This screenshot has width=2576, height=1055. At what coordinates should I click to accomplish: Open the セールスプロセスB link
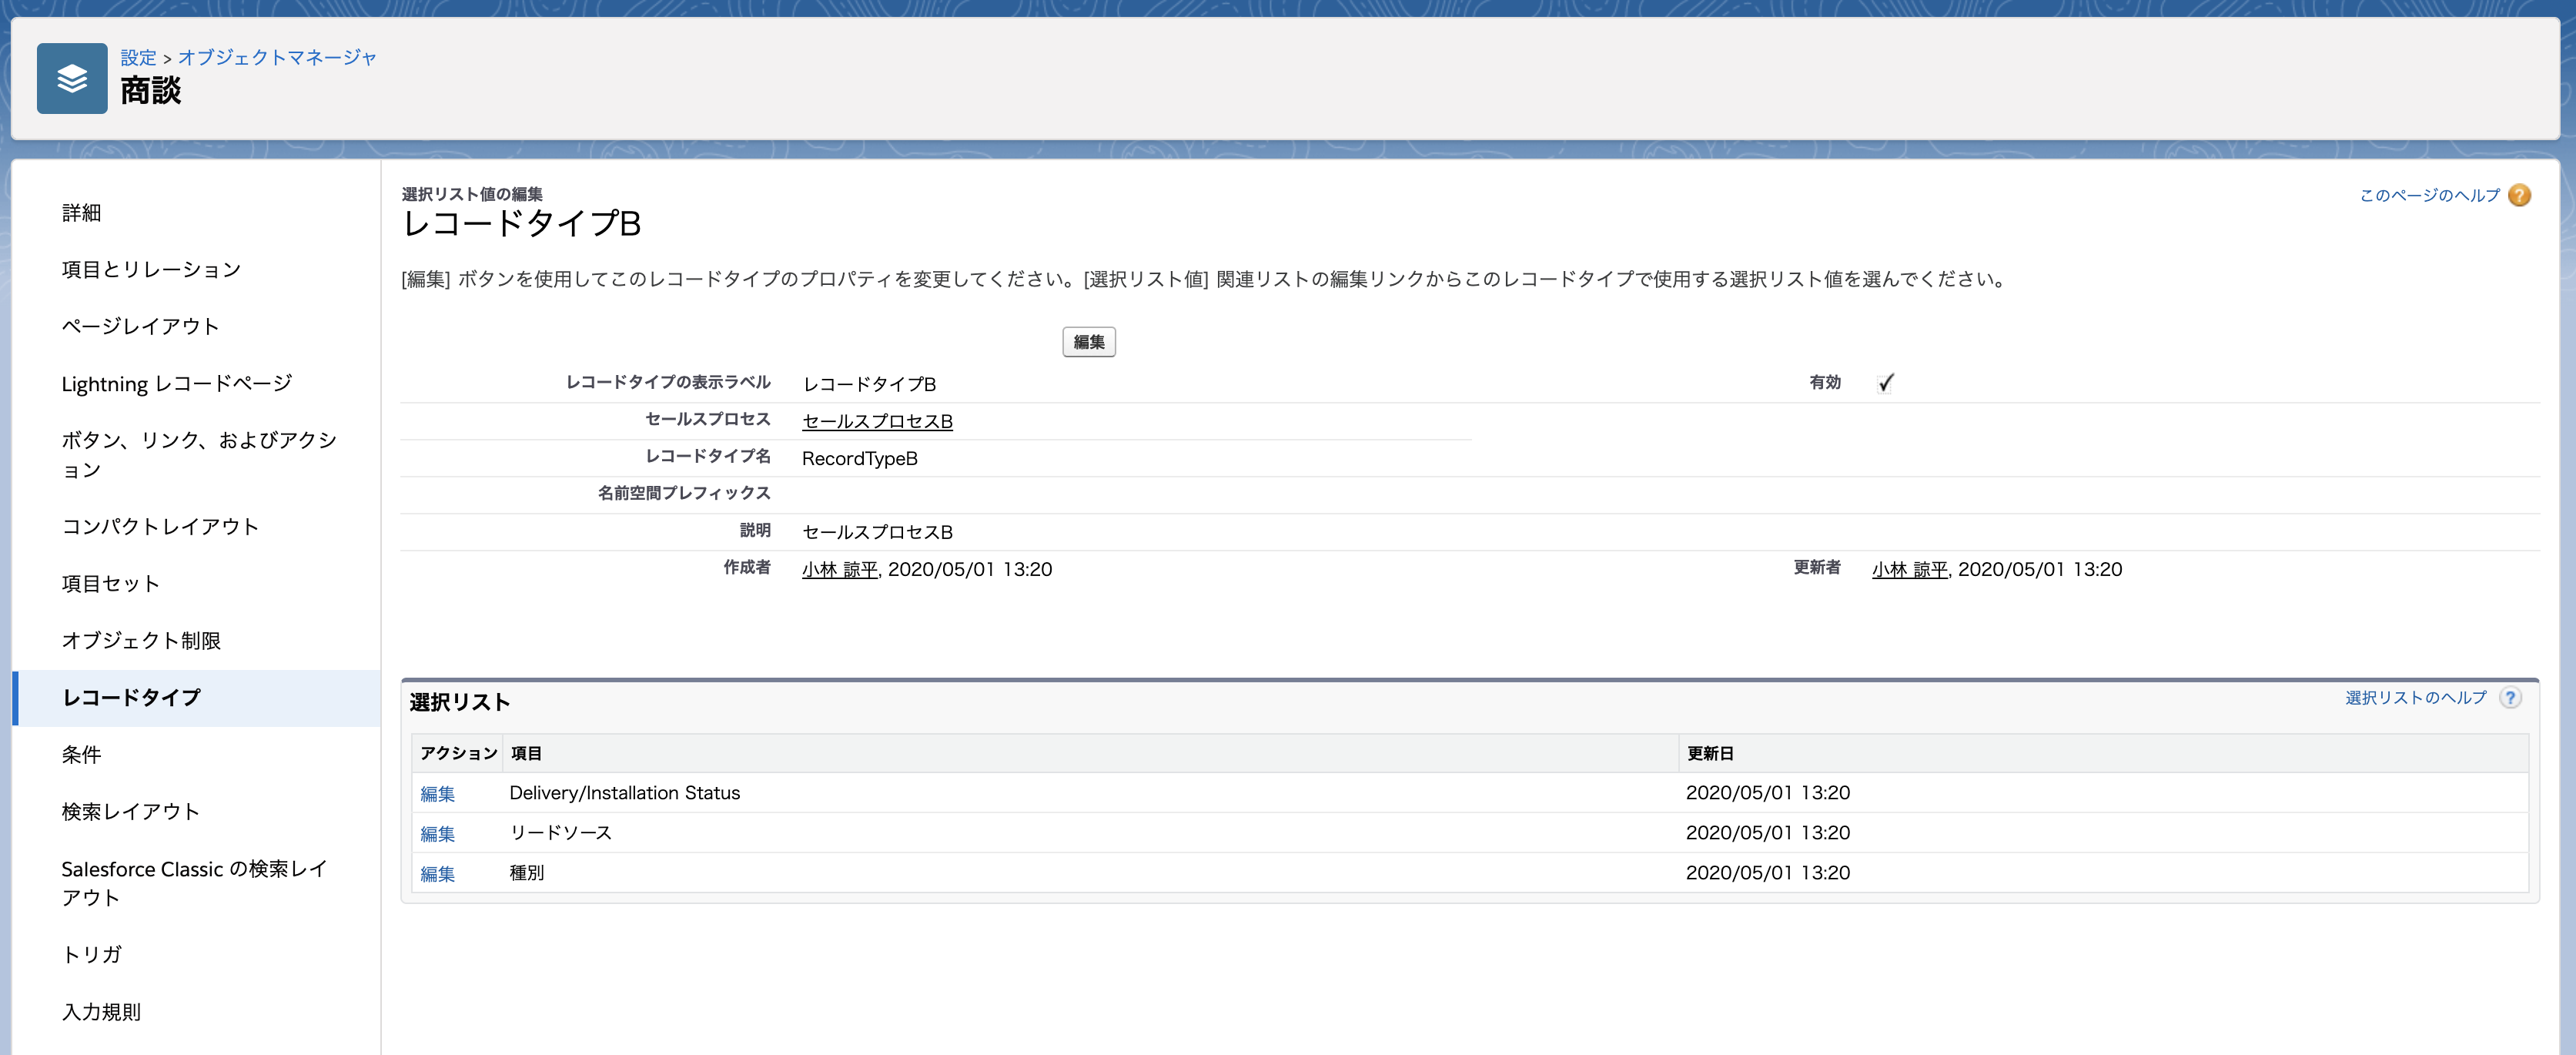point(875,421)
